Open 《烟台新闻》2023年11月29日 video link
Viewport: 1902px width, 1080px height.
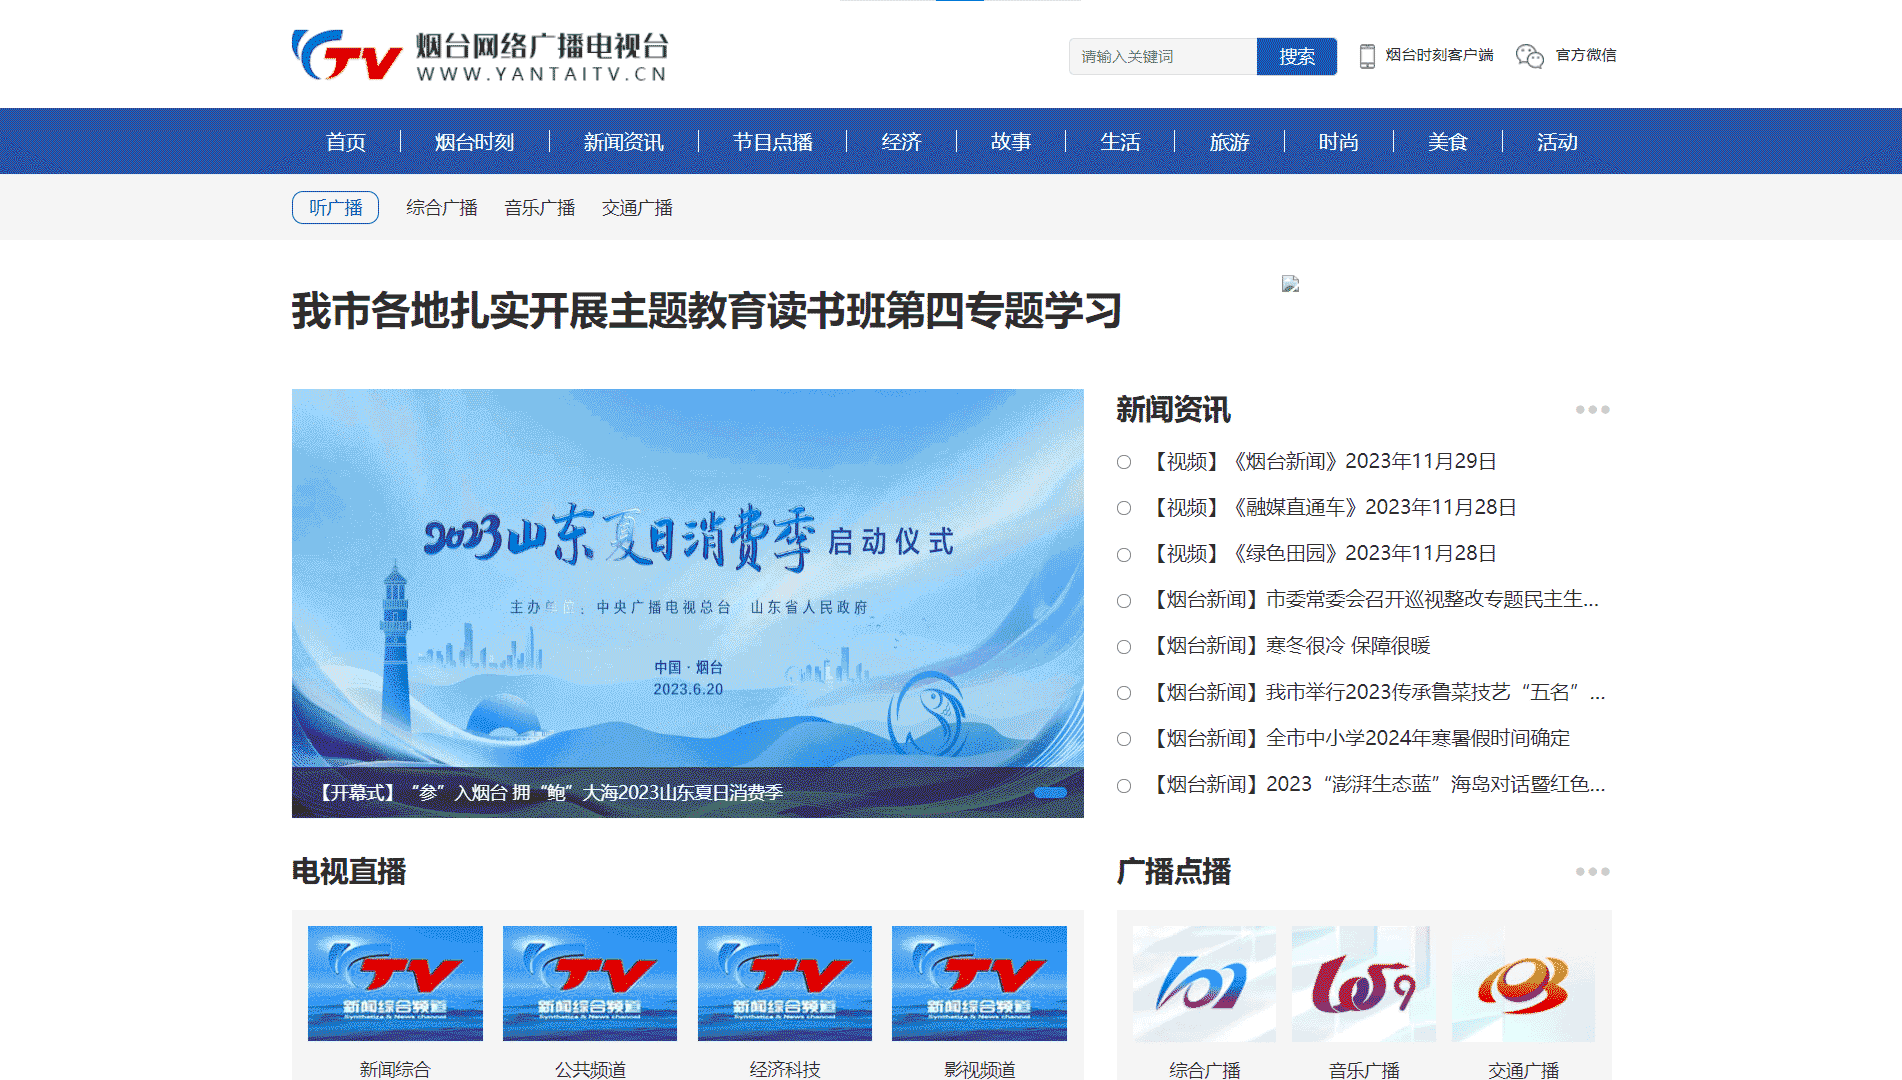pos(1321,461)
